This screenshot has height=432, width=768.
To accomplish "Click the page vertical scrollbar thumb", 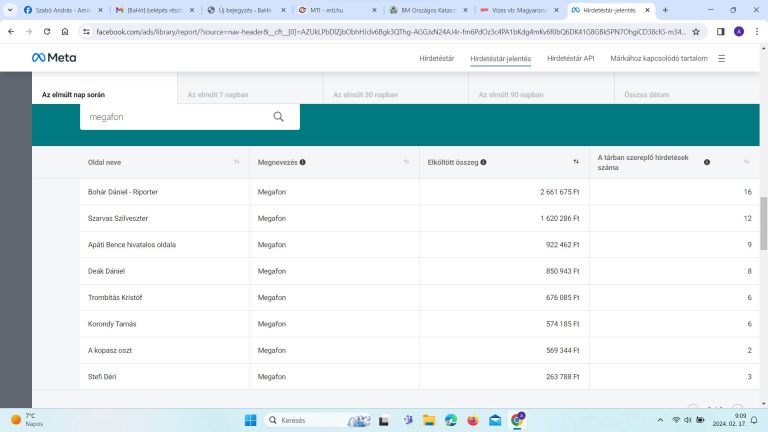I will 764,224.
